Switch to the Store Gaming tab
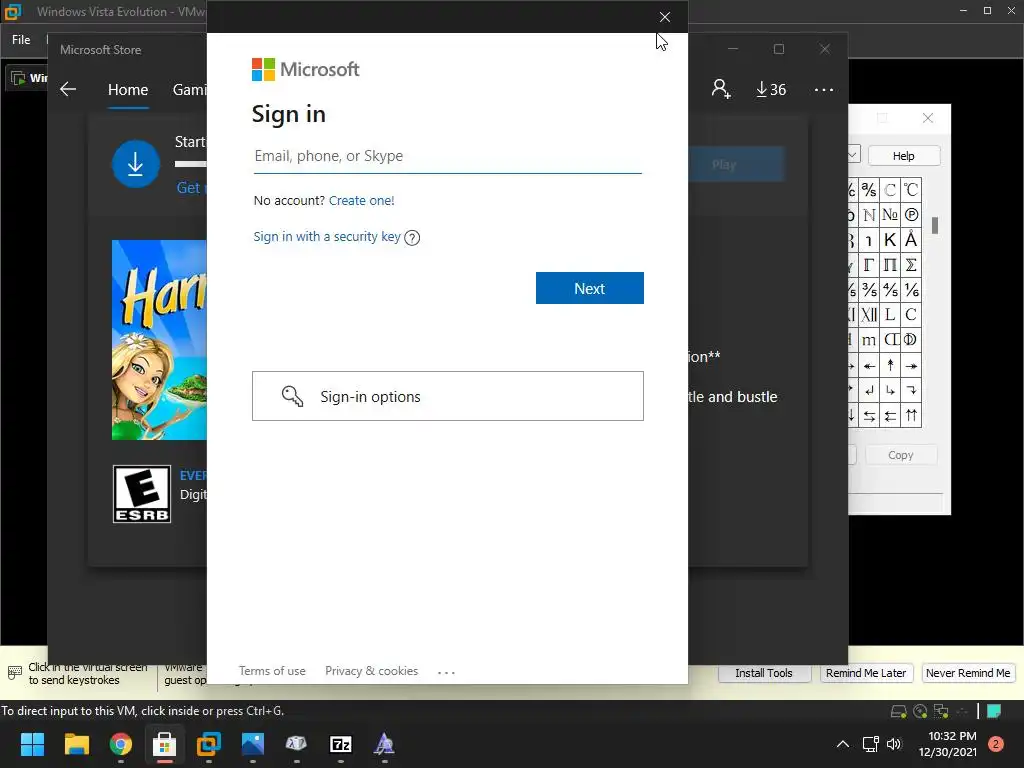The width and height of the screenshot is (1024, 768). click(189, 89)
